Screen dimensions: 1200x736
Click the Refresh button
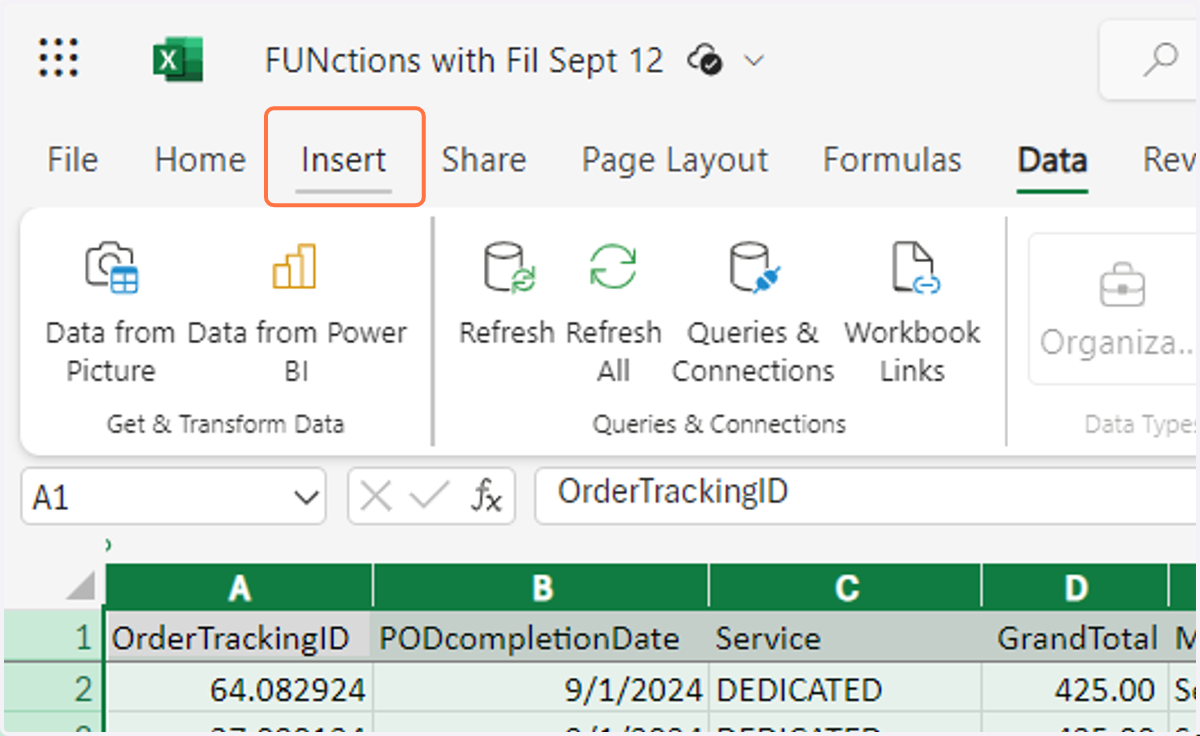506,295
